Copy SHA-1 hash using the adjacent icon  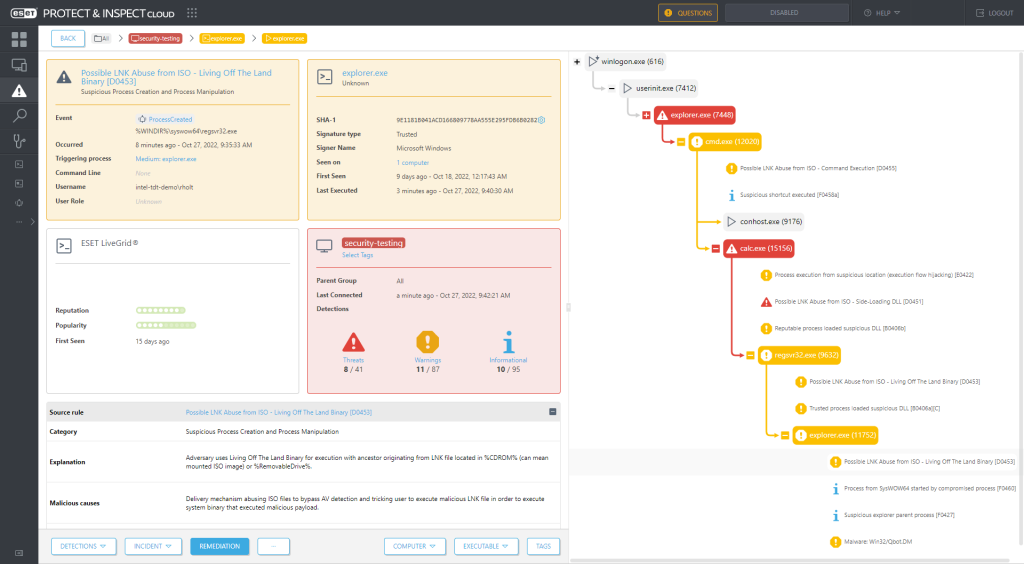[542, 120]
